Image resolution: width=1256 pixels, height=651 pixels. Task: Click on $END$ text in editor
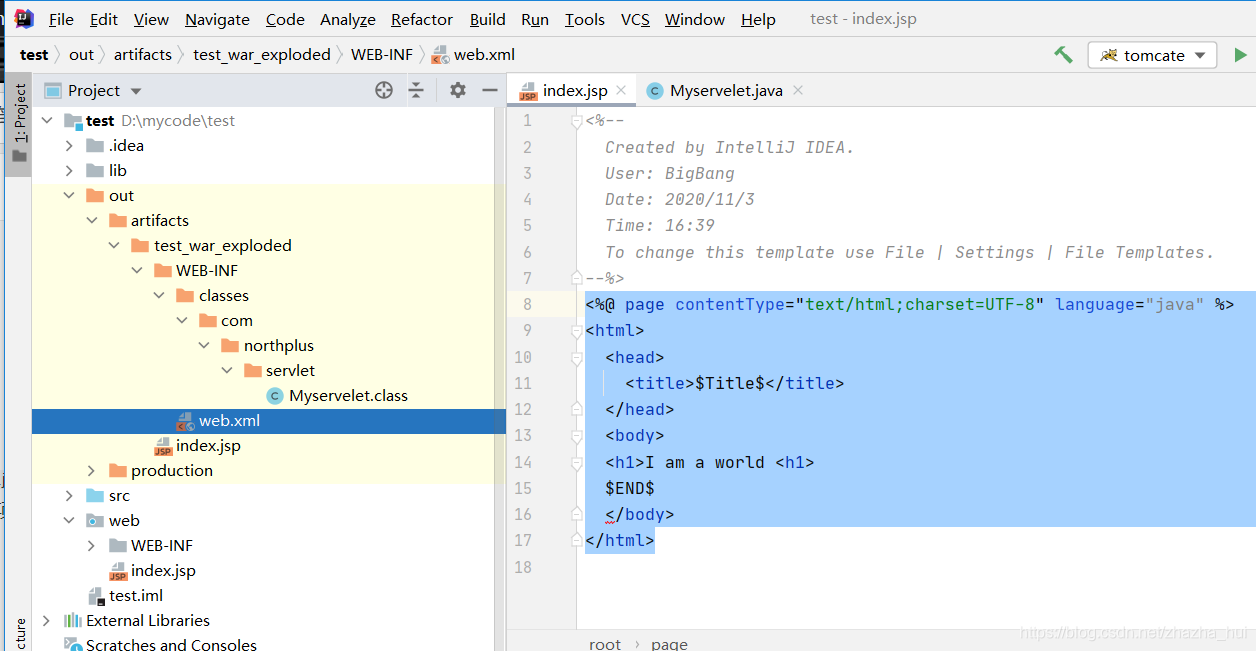pyautogui.click(x=630, y=489)
